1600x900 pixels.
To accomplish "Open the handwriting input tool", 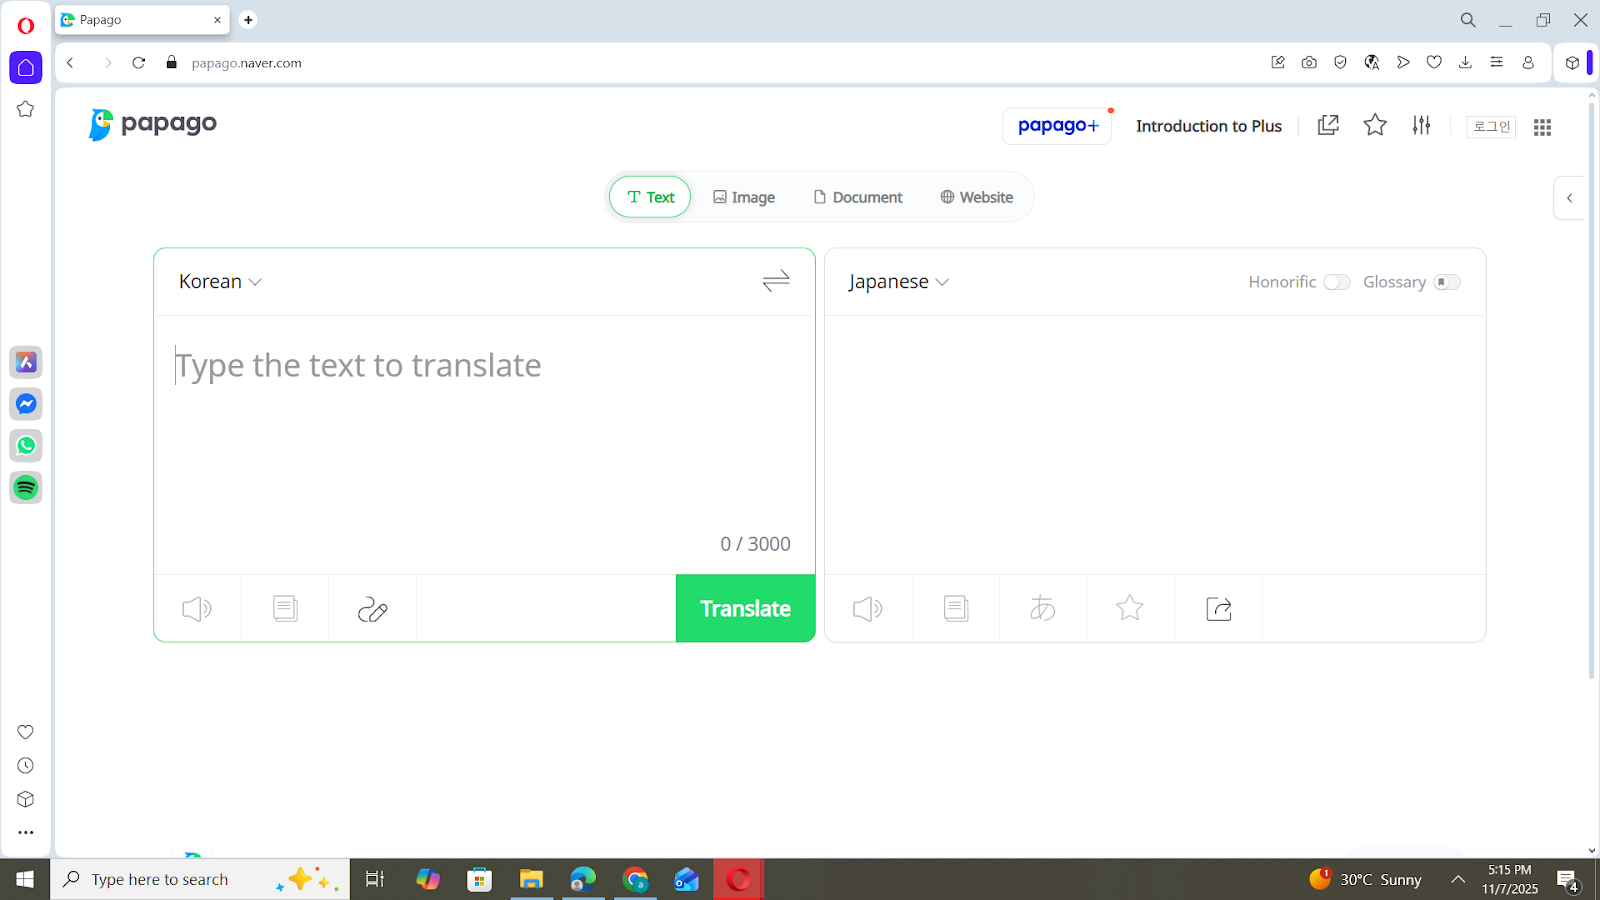I will point(372,608).
